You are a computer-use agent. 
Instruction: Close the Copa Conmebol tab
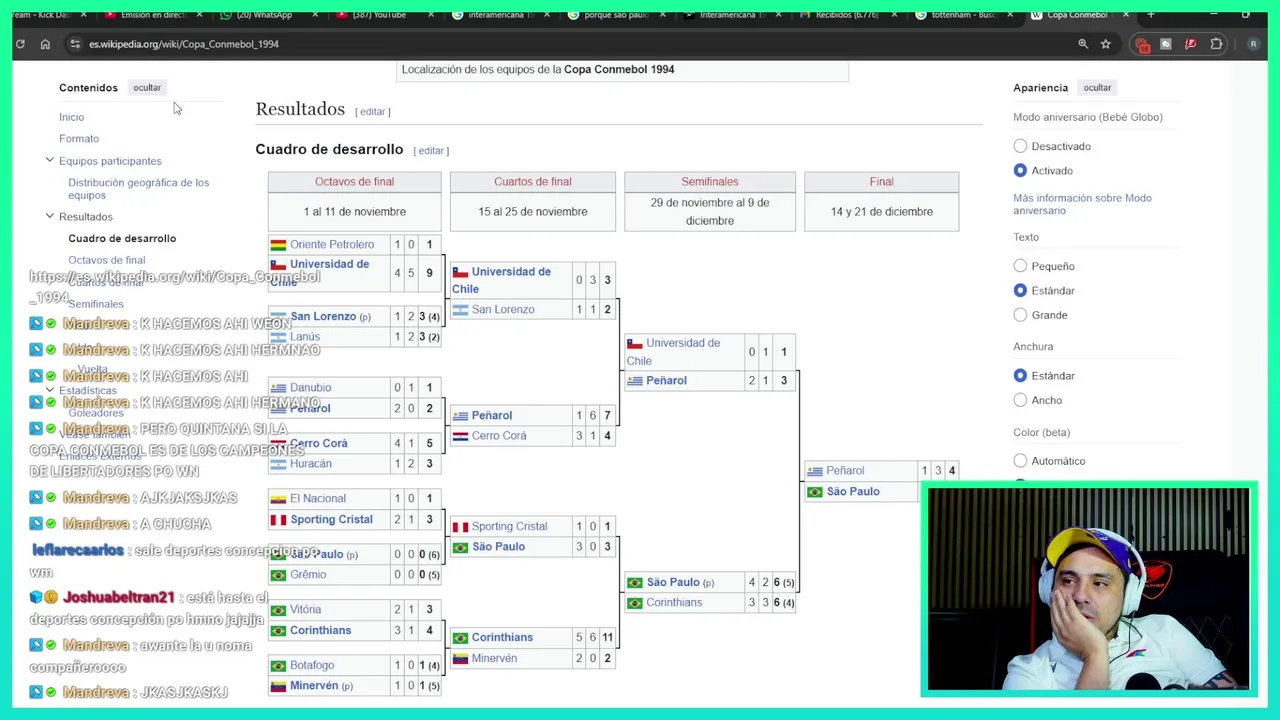(x=1126, y=14)
